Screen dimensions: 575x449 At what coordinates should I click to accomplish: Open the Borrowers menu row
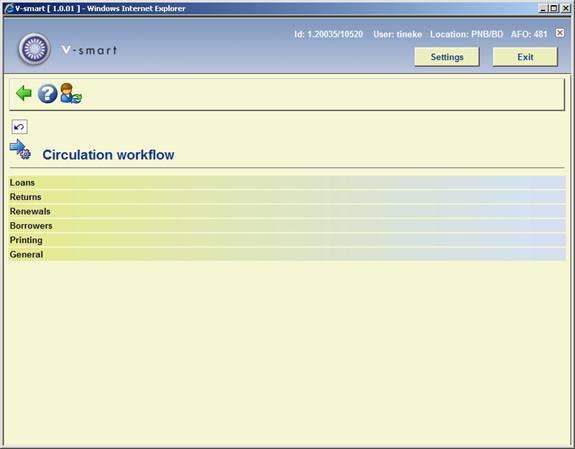[287, 226]
